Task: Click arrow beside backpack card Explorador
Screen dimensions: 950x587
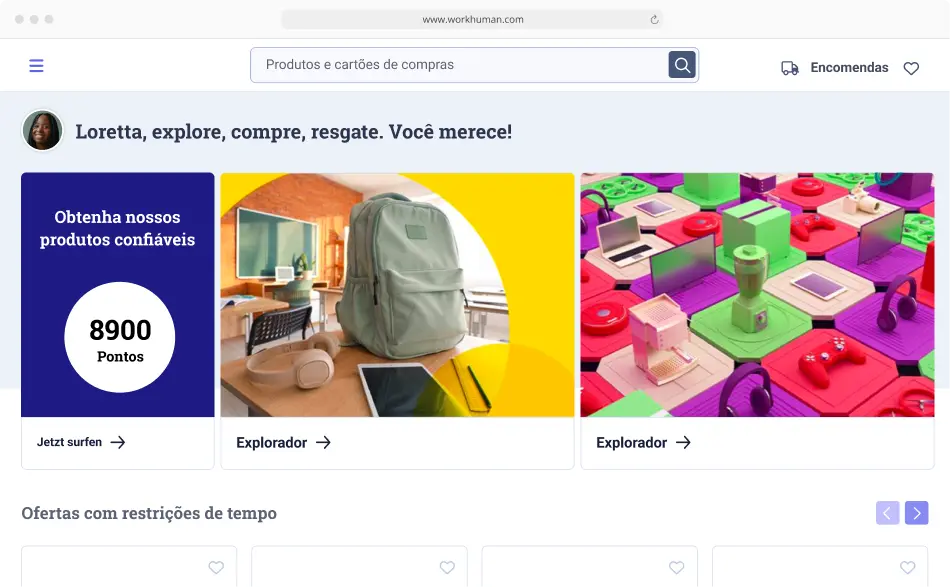Action: (x=324, y=443)
